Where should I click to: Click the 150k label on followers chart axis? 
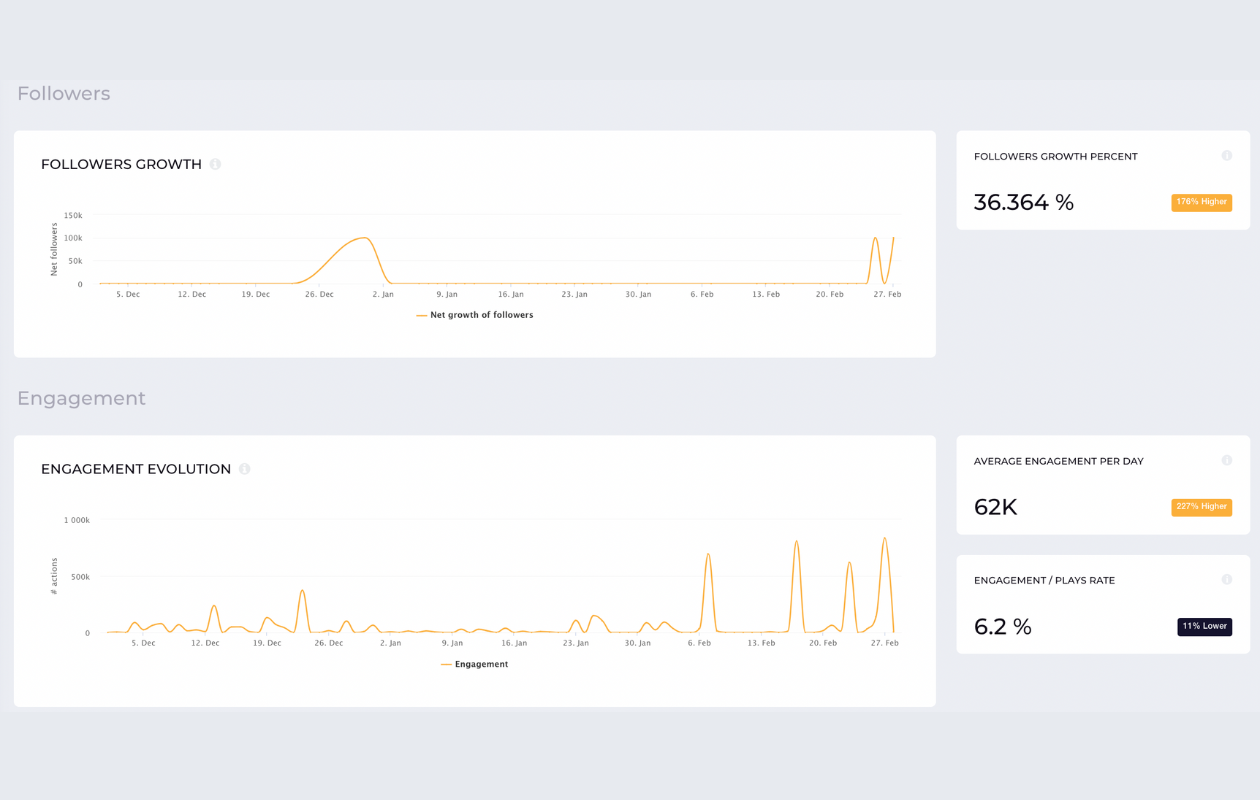coord(73,215)
